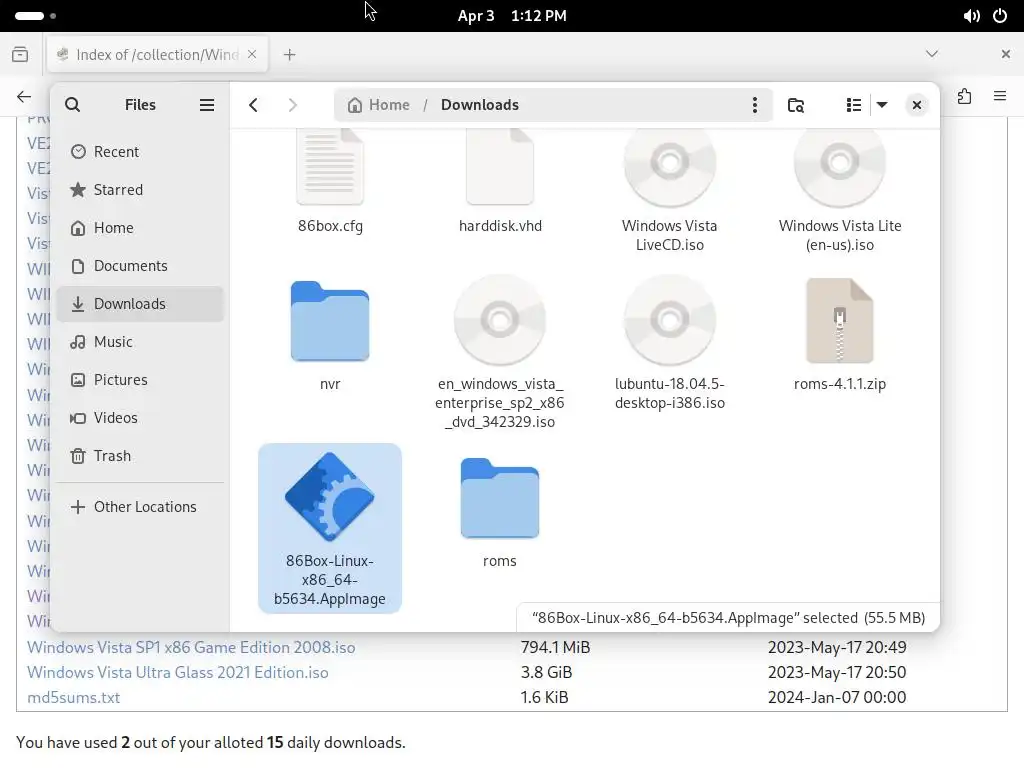Select the roms folder
Screen dimensions: 1024x768
pyautogui.click(x=500, y=513)
